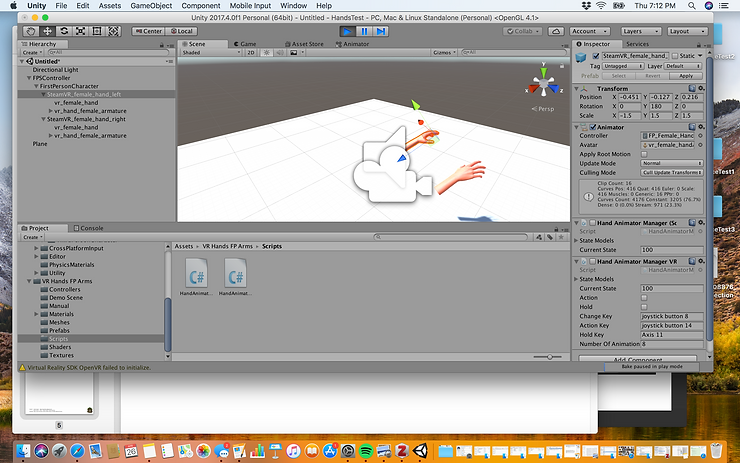The width and height of the screenshot is (740, 463).
Task: Toggle the GameObject active checkbox
Action: 596,56
